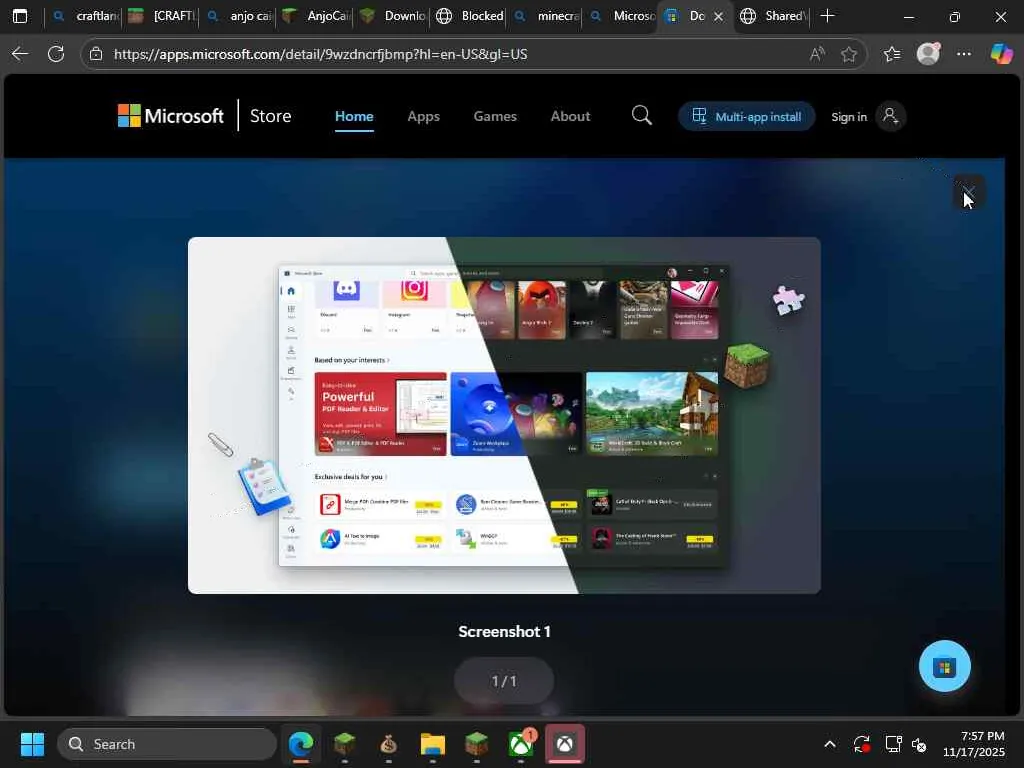Click the user account avatar icon
Viewport: 1024px width, 768px height.
pos(890,116)
